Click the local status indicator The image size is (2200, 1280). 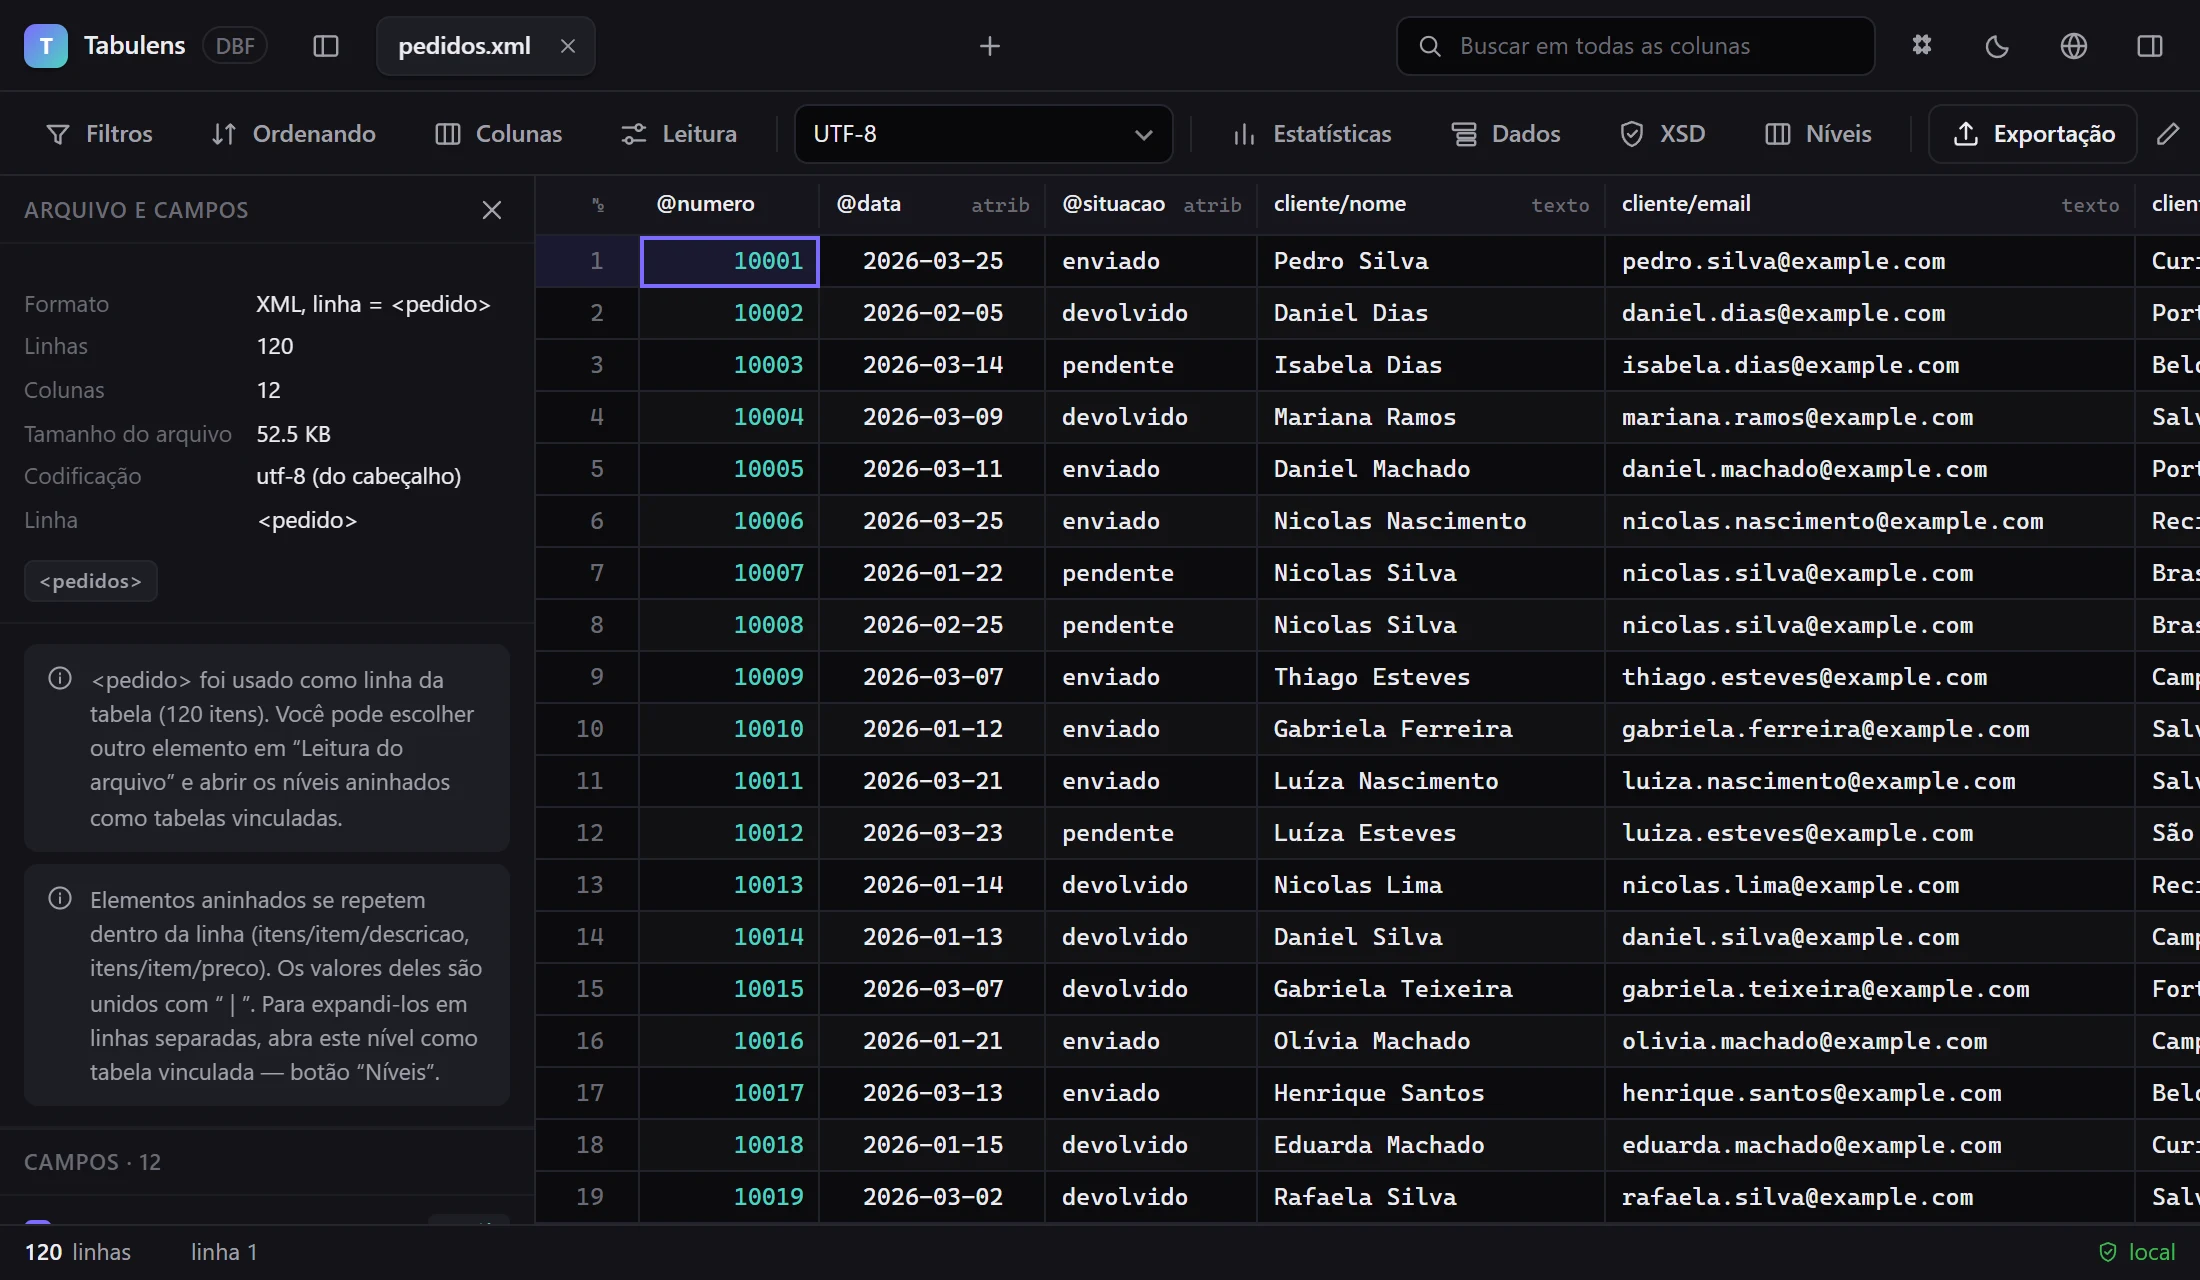pos(2138,1252)
